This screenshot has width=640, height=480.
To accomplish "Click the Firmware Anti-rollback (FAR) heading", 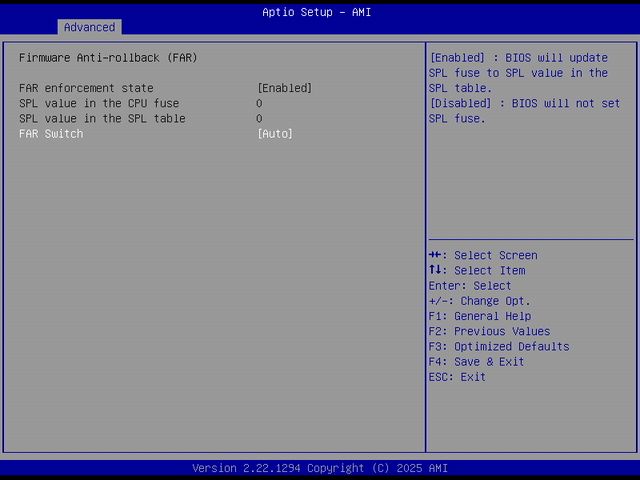I will (x=108, y=58).
